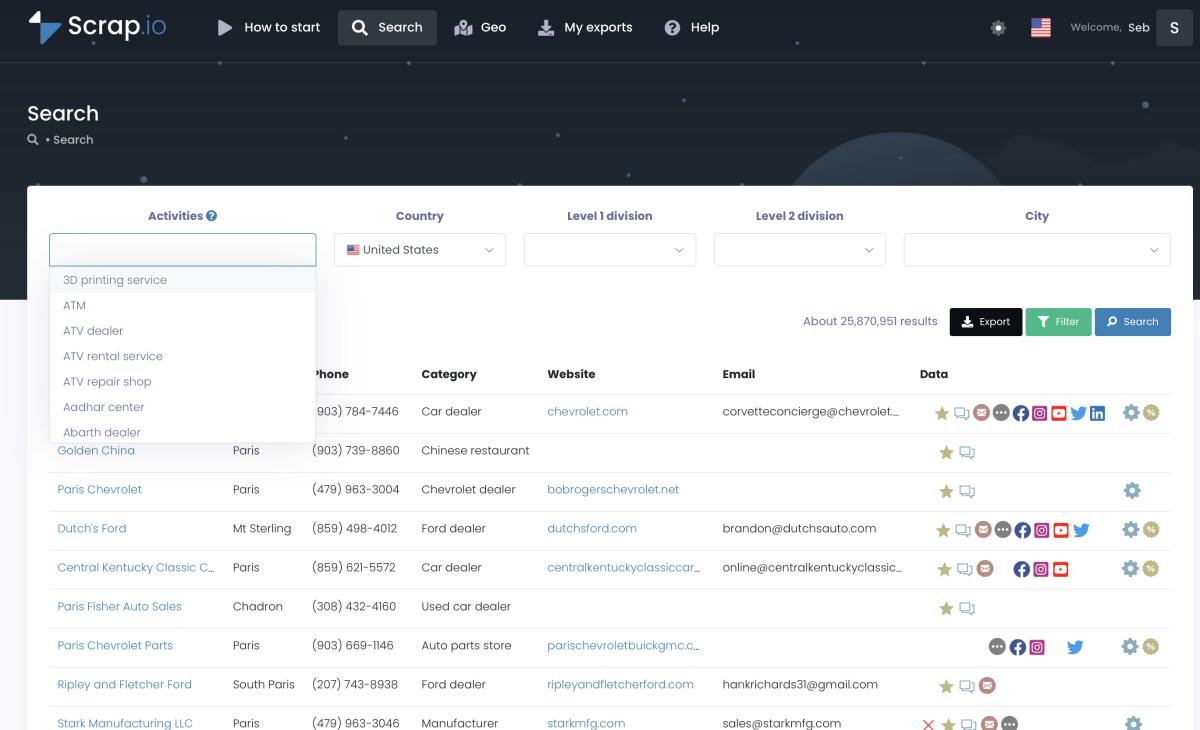1200x730 pixels.
Task: Click the Twitter icon for Paris Chevrolet Parts
Action: coord(1075,647)
